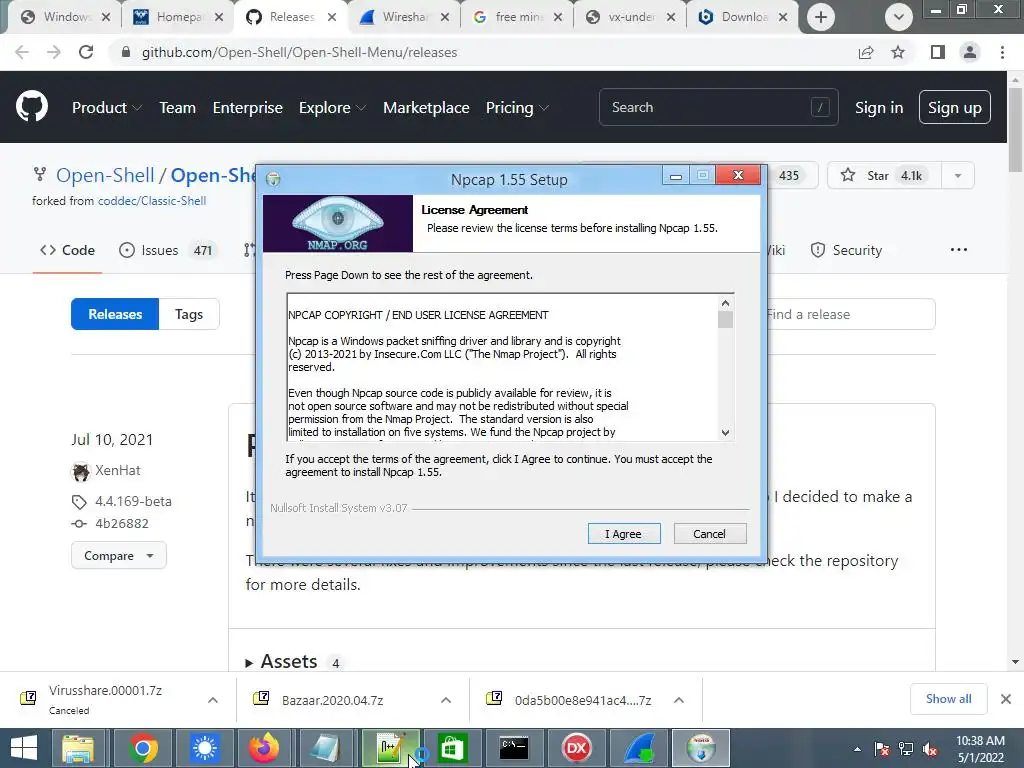Go back with the browser back arrow
Image resolution: width=1024 pixels, height=768 pixels.
pyautogui.click(x=22, y=52)
